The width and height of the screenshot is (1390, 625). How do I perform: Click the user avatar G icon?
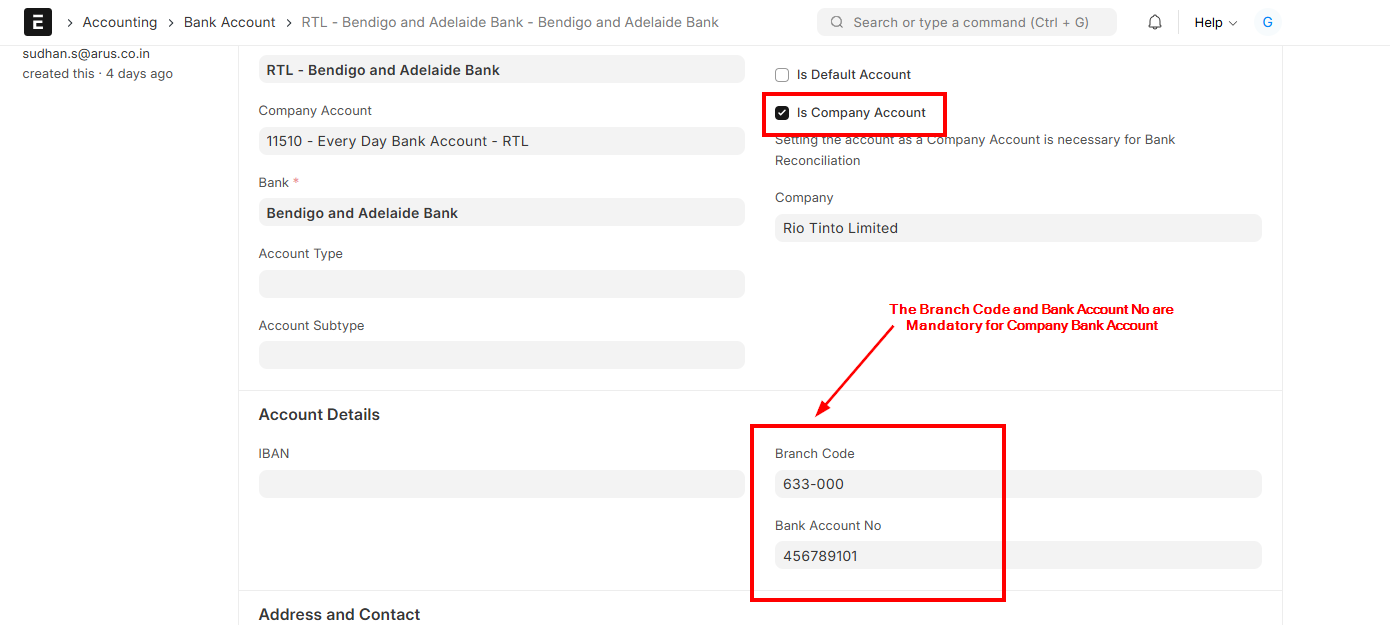1267,22
